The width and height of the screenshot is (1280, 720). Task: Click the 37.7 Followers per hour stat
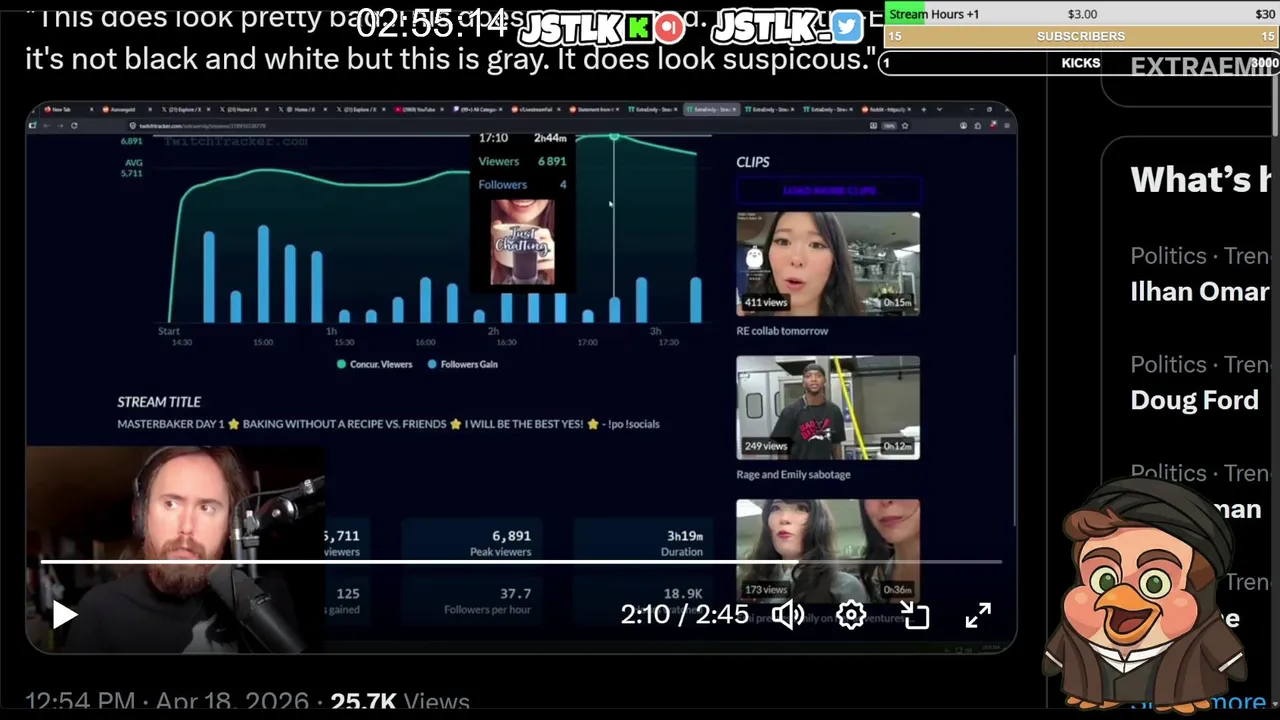point(488,601)
